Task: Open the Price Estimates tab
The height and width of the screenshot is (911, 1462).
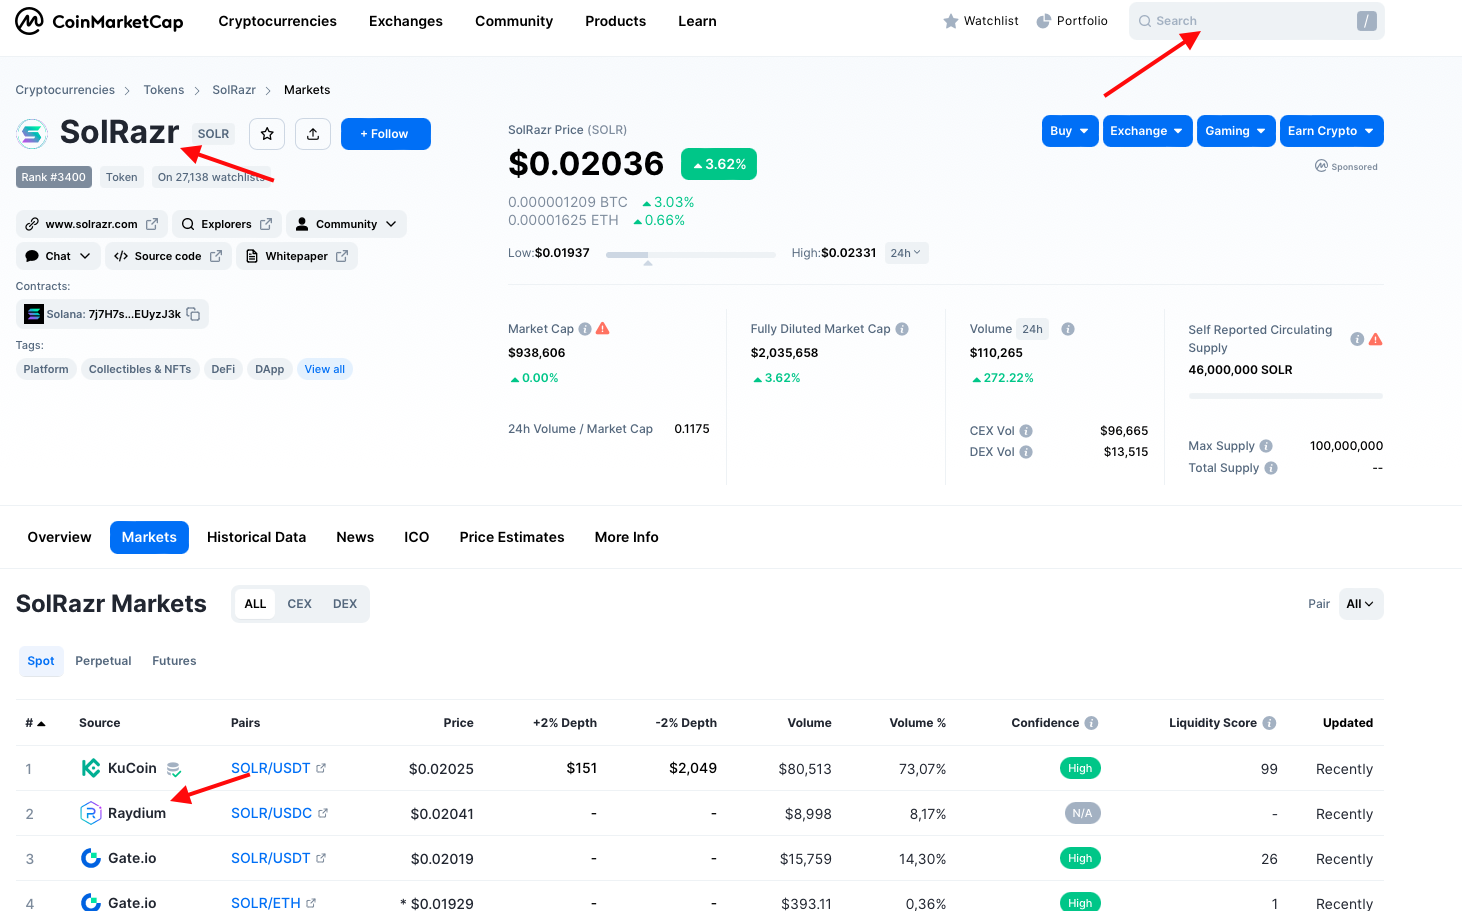Action: (512, 537)
